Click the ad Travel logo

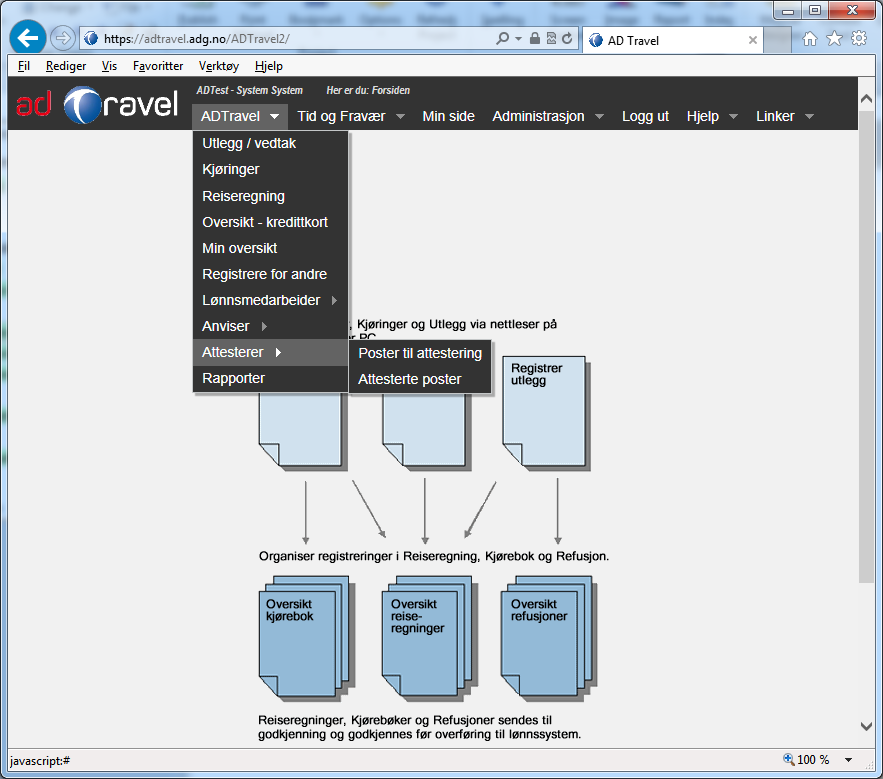click(x=97, y=106)
